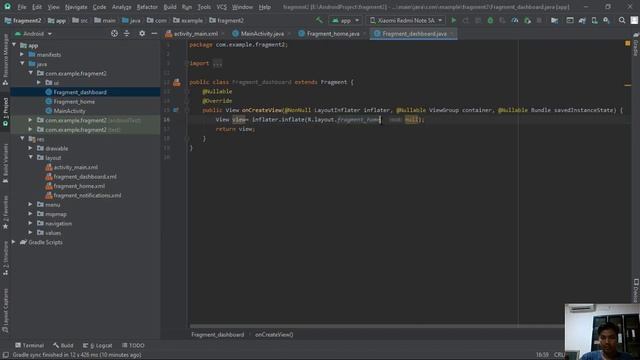Switch to activity_main.xml editor tab
This screenshot has height=360, width=640.
(x=195, y=33)
